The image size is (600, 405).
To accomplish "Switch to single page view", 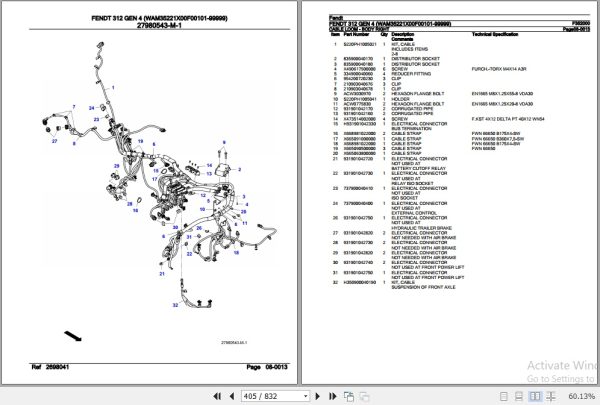I will tap(504, 396).
